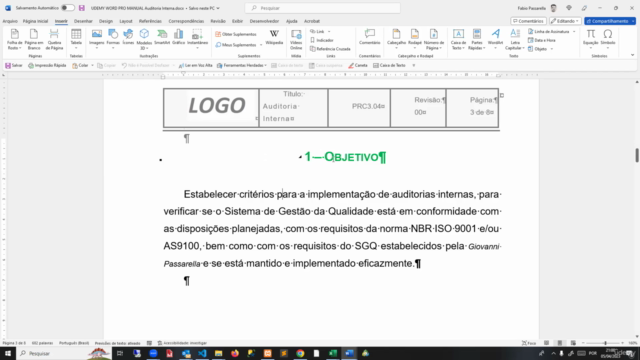Adjust the zoom slider in status bar
Viewport: 640px width, 360px height.
pyautogui.click(x=605, y=343)
